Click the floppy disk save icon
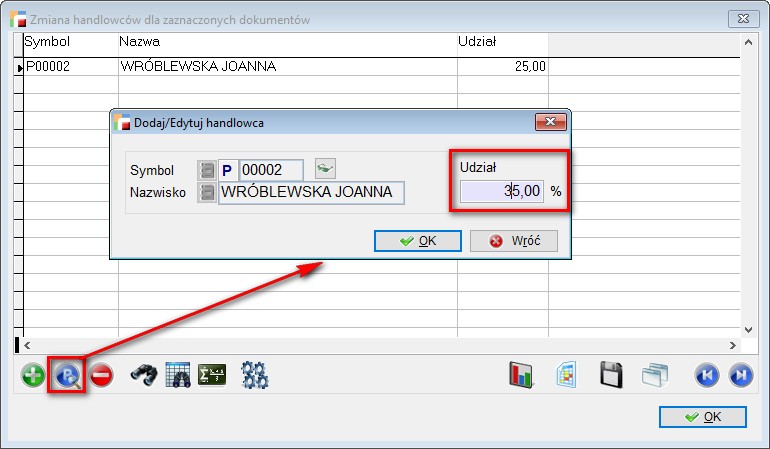Screen dimensions: 770x449 612,376
